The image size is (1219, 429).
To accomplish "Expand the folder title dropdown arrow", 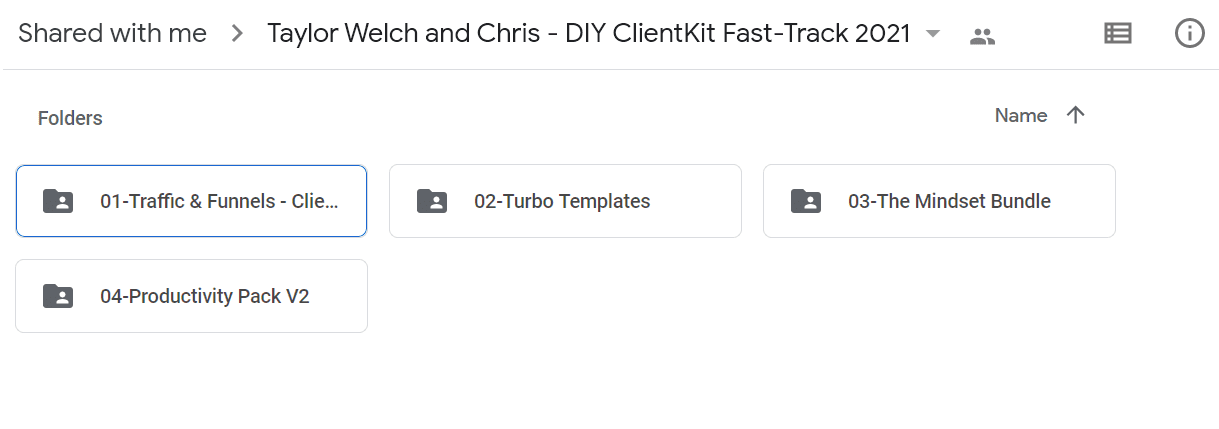I will pos(933,34).
